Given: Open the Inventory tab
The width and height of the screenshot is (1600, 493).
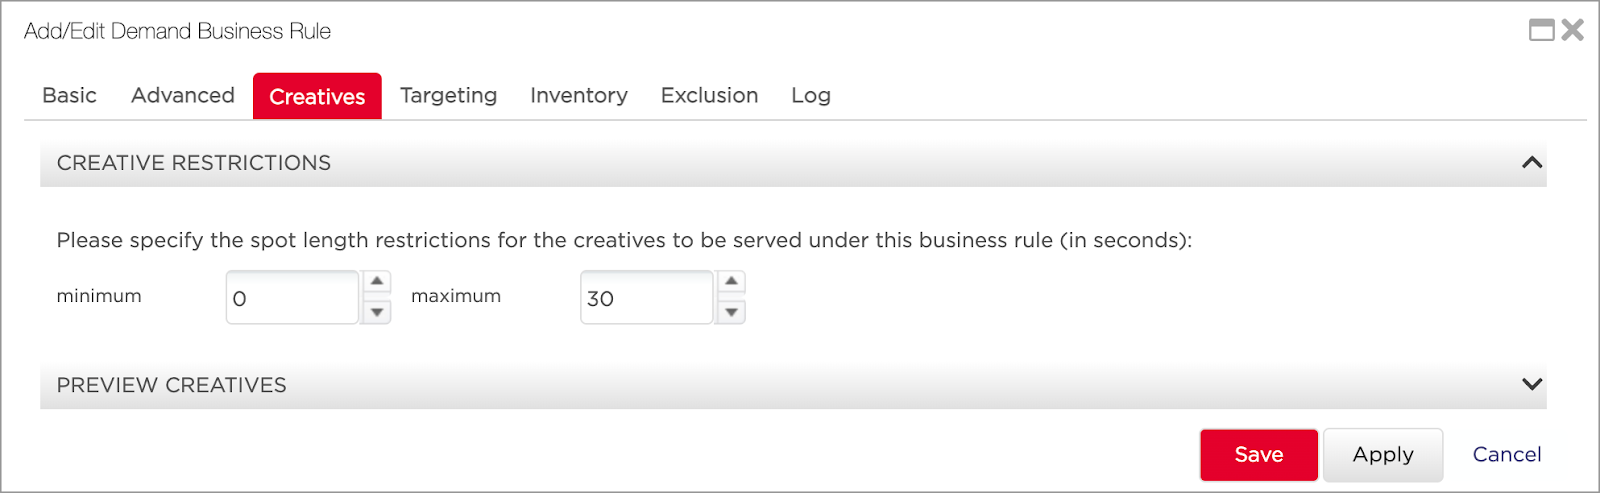Looking at the screenshot, I should click(579, 95).
